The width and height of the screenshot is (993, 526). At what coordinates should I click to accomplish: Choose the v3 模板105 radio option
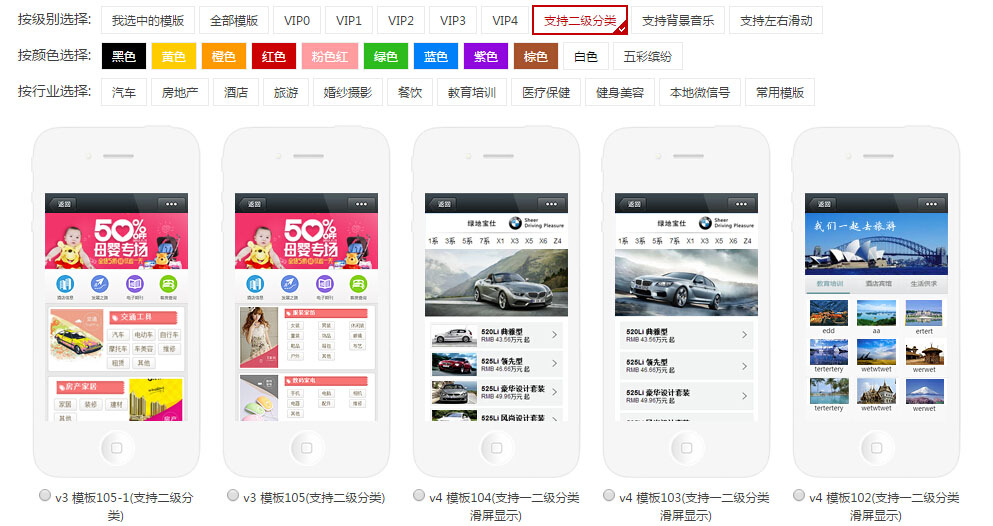pyautogui.click(x=233, y=495)
